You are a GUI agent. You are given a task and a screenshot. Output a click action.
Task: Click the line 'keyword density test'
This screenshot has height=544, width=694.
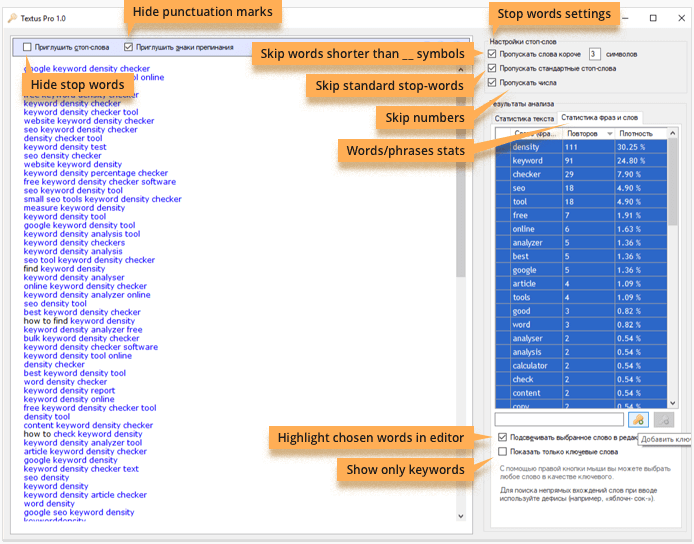(65, 147)
